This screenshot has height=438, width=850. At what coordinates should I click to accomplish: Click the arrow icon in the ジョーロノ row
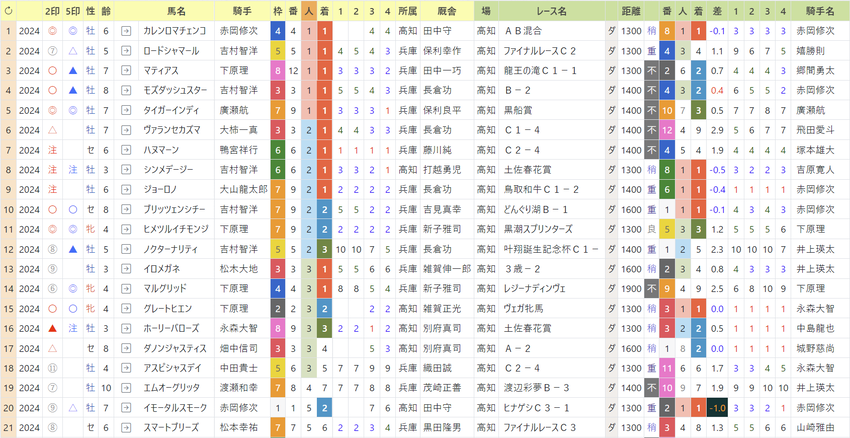(126, 190)
